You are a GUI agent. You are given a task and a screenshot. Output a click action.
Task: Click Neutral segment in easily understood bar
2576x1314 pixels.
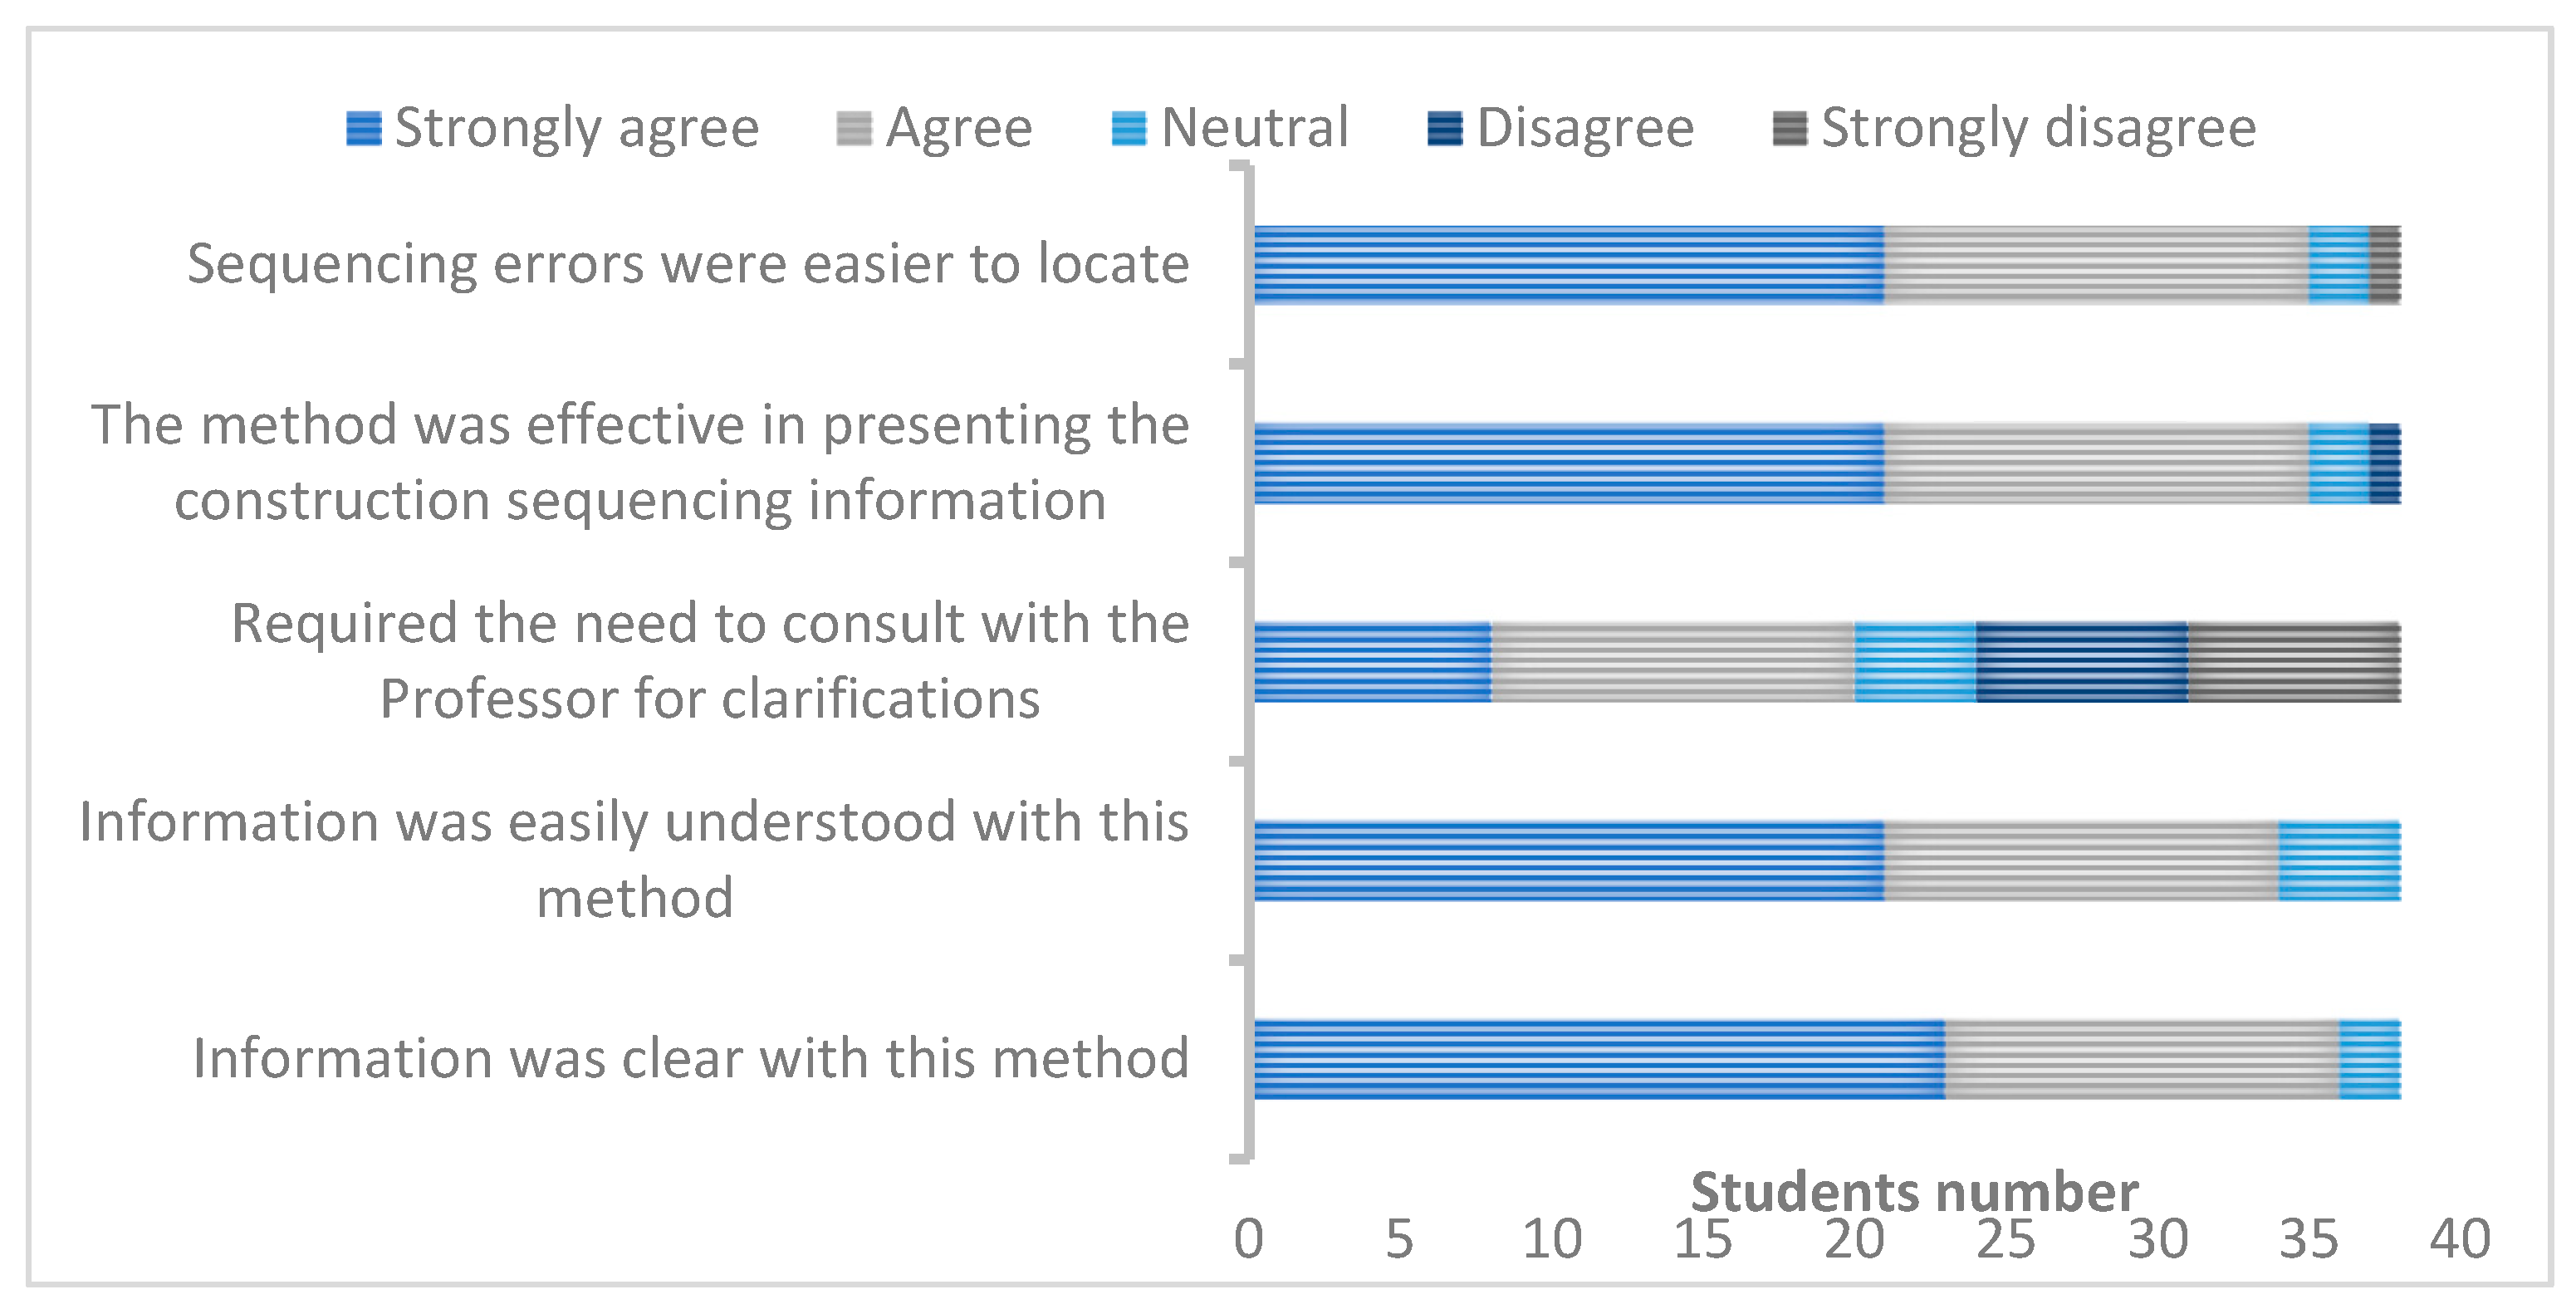[2339, 861]
